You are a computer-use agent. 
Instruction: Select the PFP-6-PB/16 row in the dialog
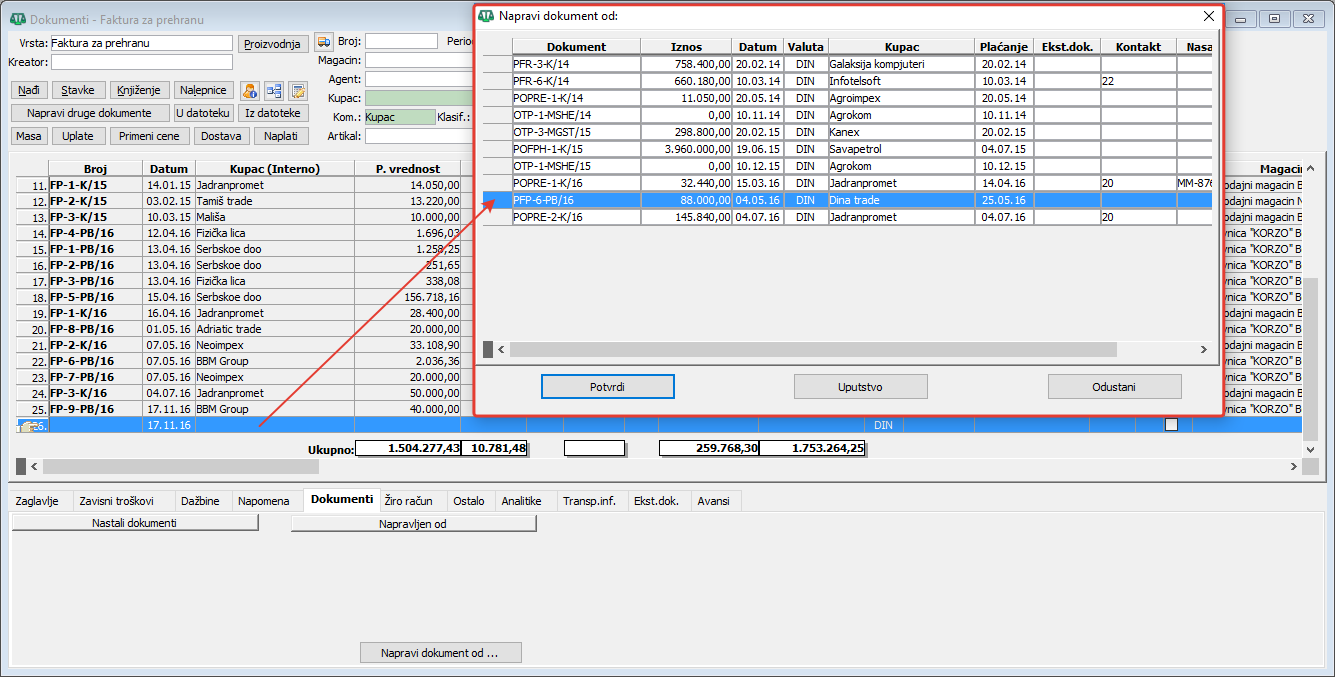click(847, 200)
